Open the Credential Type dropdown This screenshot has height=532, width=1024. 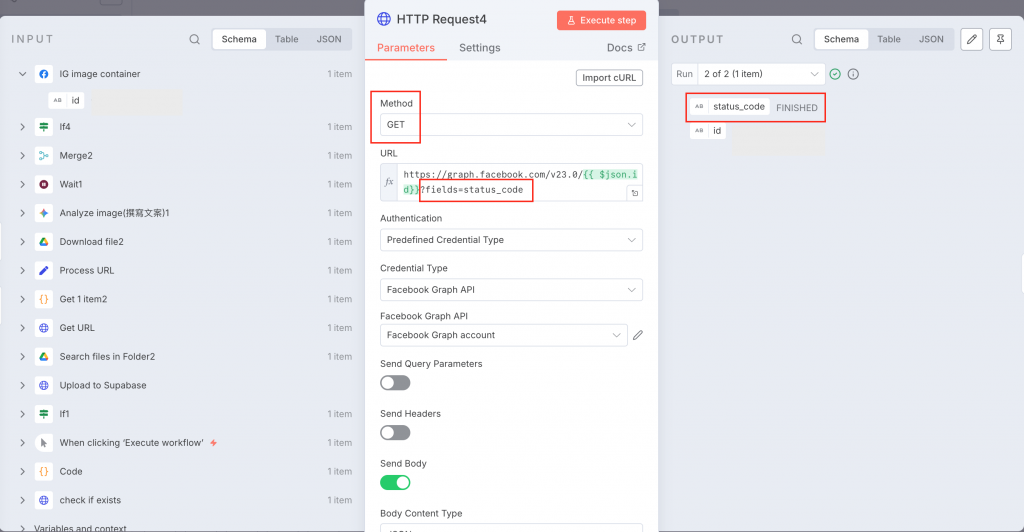(511, 290)
